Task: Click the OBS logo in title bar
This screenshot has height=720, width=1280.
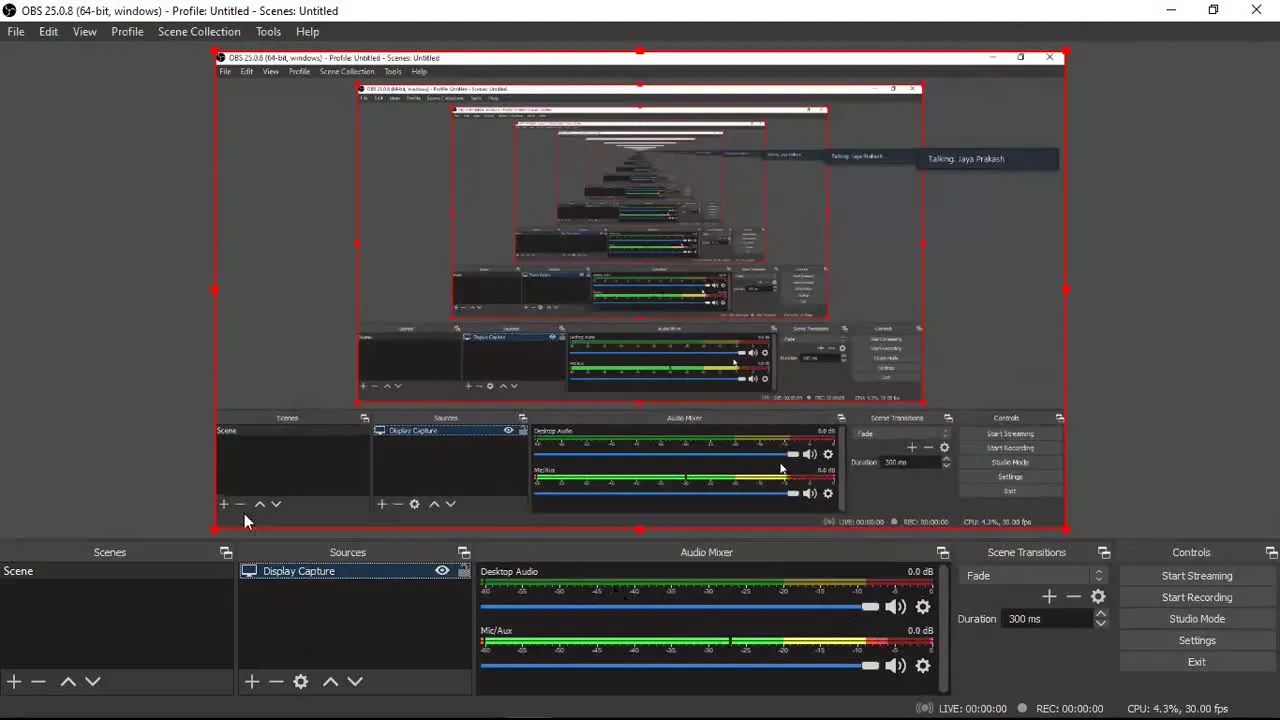Action: pos(10,10)
